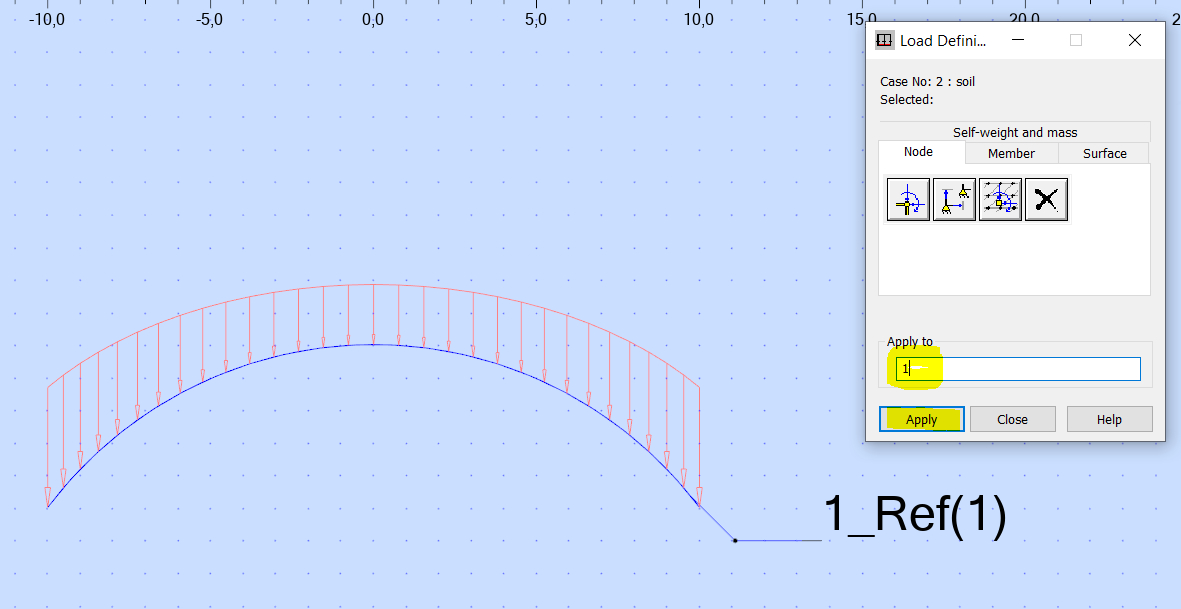Switch to the Member tab

[1011, 153]
